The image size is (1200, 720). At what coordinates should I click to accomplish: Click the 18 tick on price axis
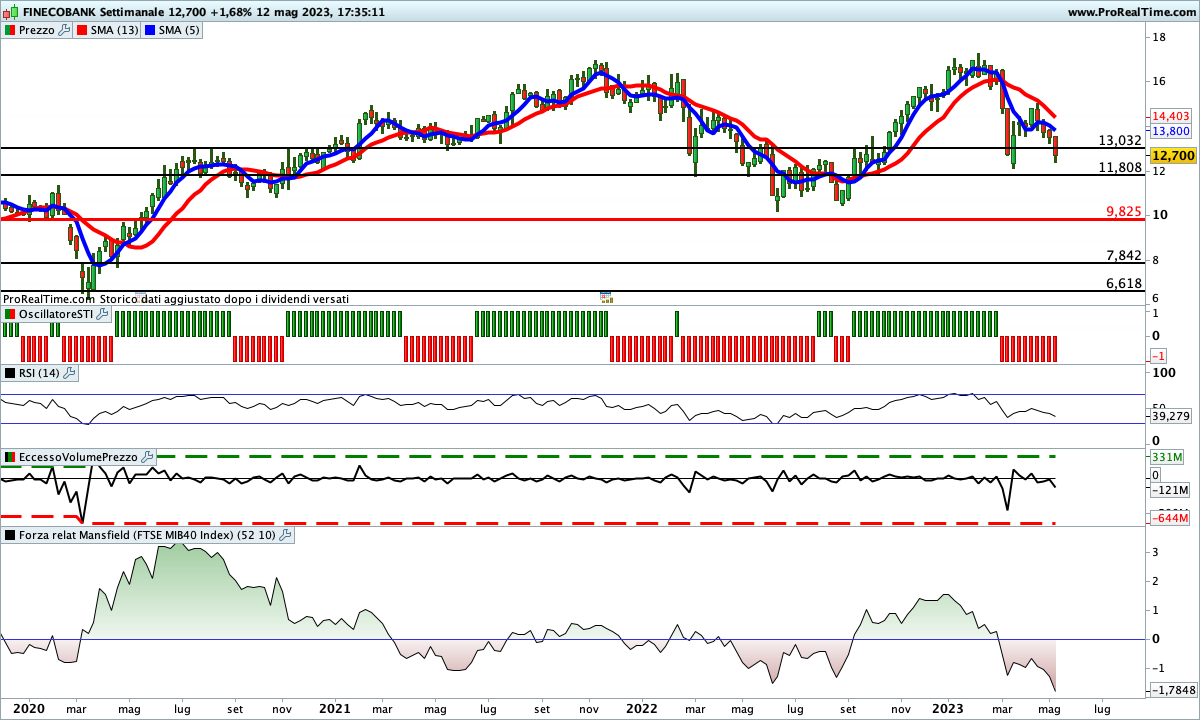1159,38
